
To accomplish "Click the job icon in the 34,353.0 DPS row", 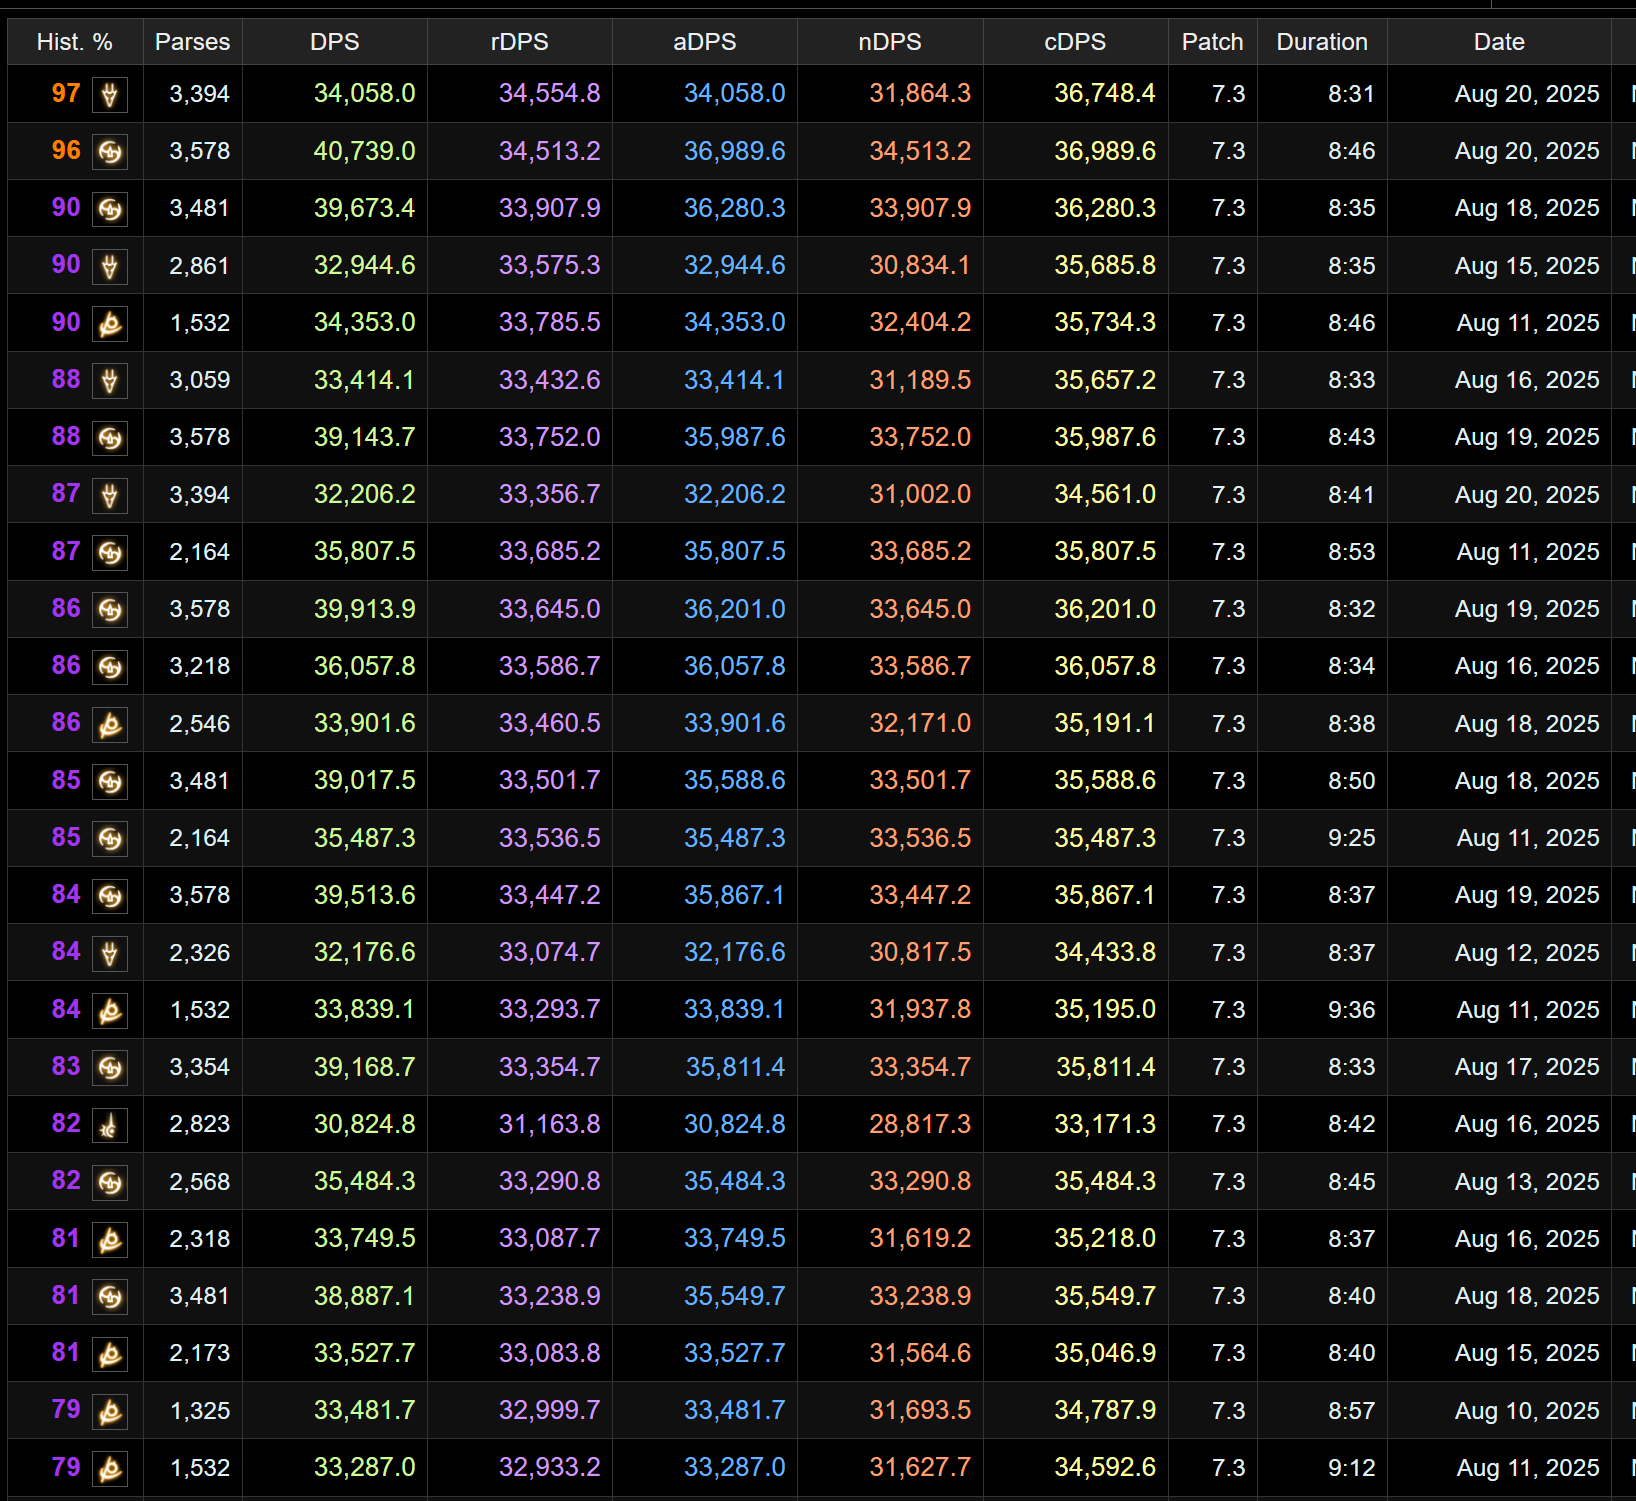I will tap(110, 324).
